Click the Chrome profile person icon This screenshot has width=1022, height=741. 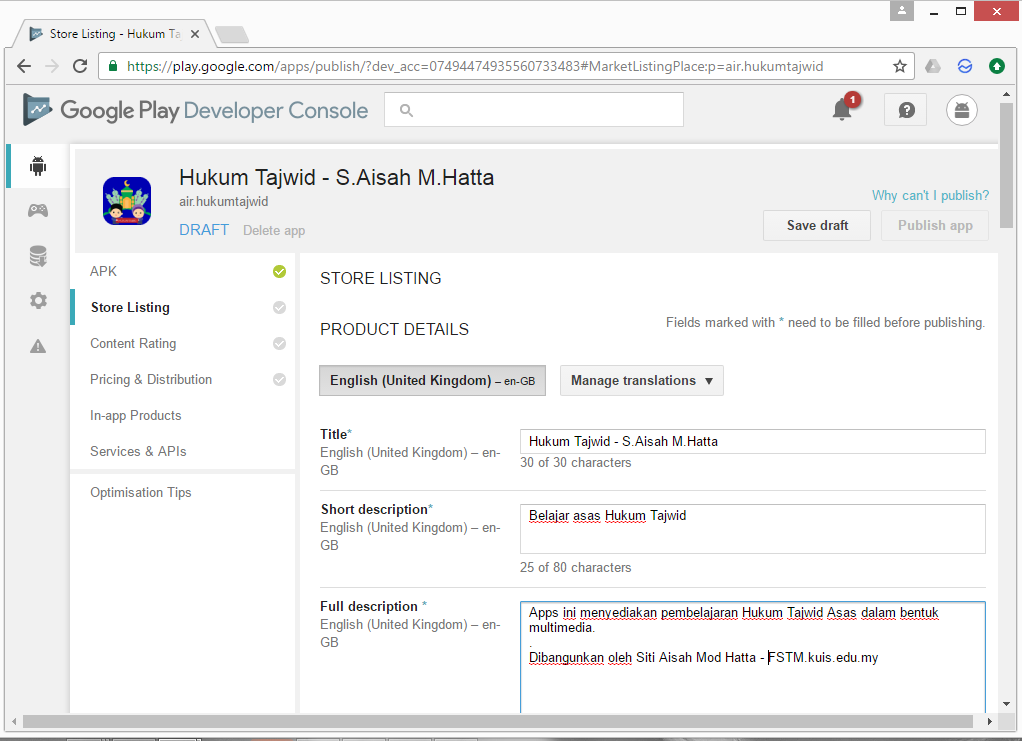click(x=902, y=10)
